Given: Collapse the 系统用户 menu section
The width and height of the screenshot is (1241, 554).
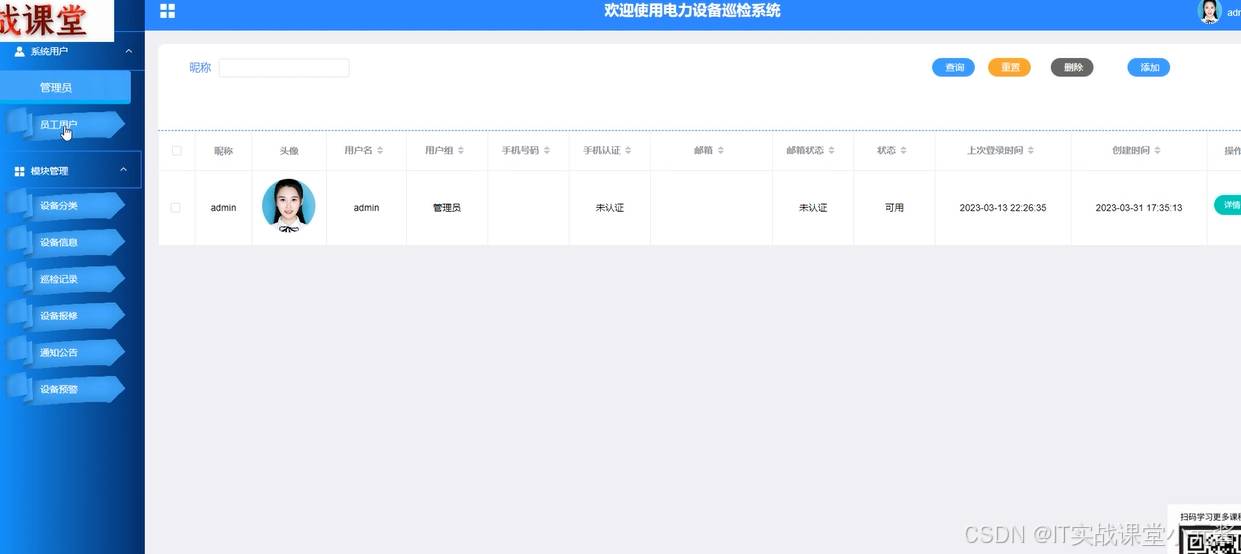Looking at the screenshot, I should pos(127,50).
